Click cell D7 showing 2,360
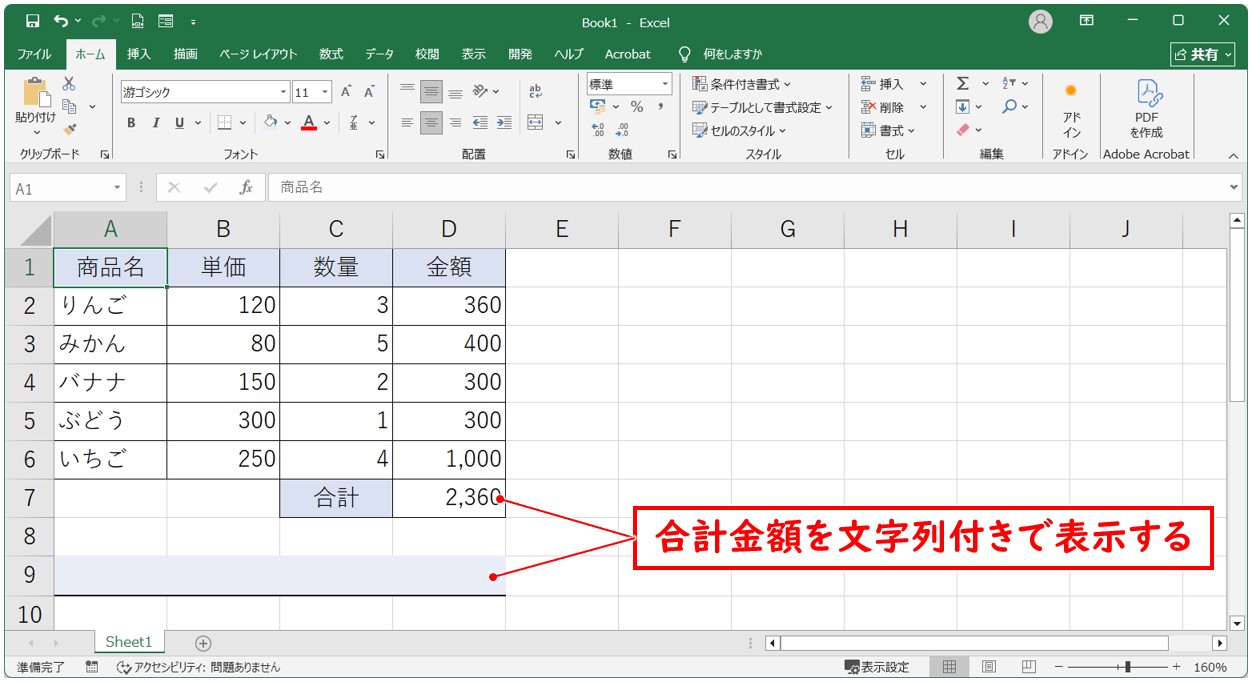The width and height of the screenshot is (1252, 683). [448, 497]
